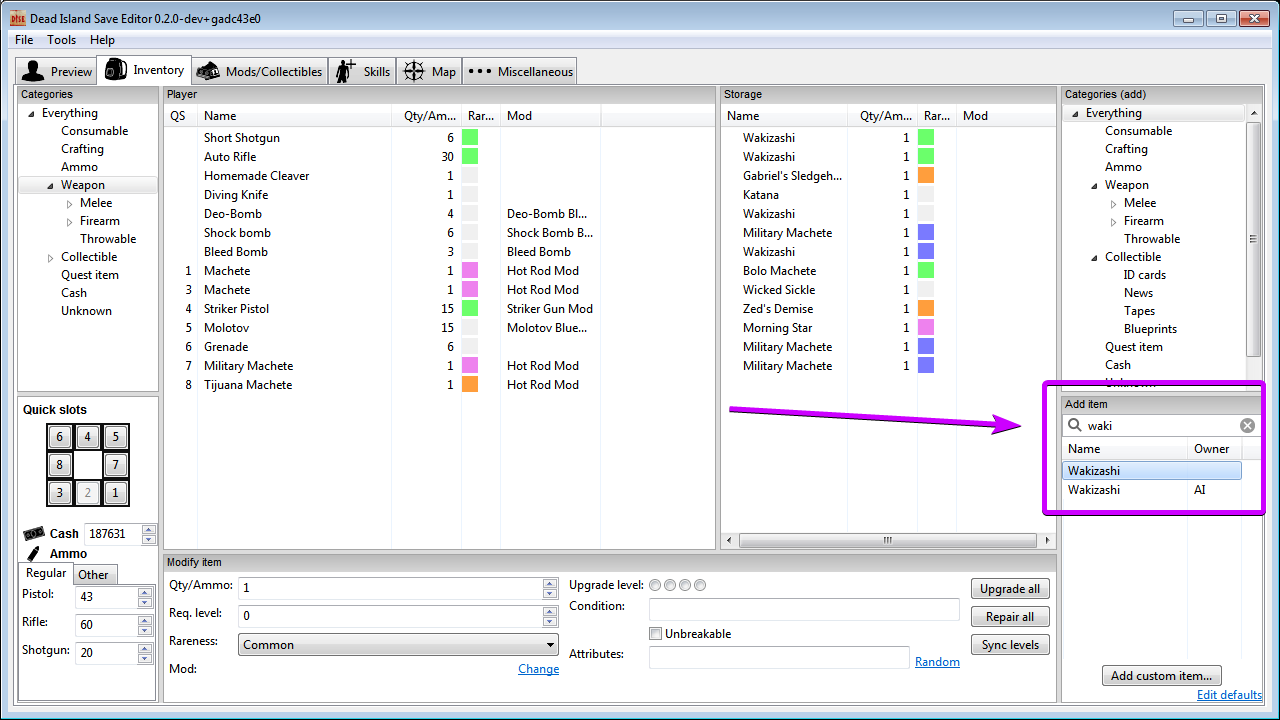This screenshot has height=720, width=1280.
Task: Open the File menu
Action: (x=24, y=40)
